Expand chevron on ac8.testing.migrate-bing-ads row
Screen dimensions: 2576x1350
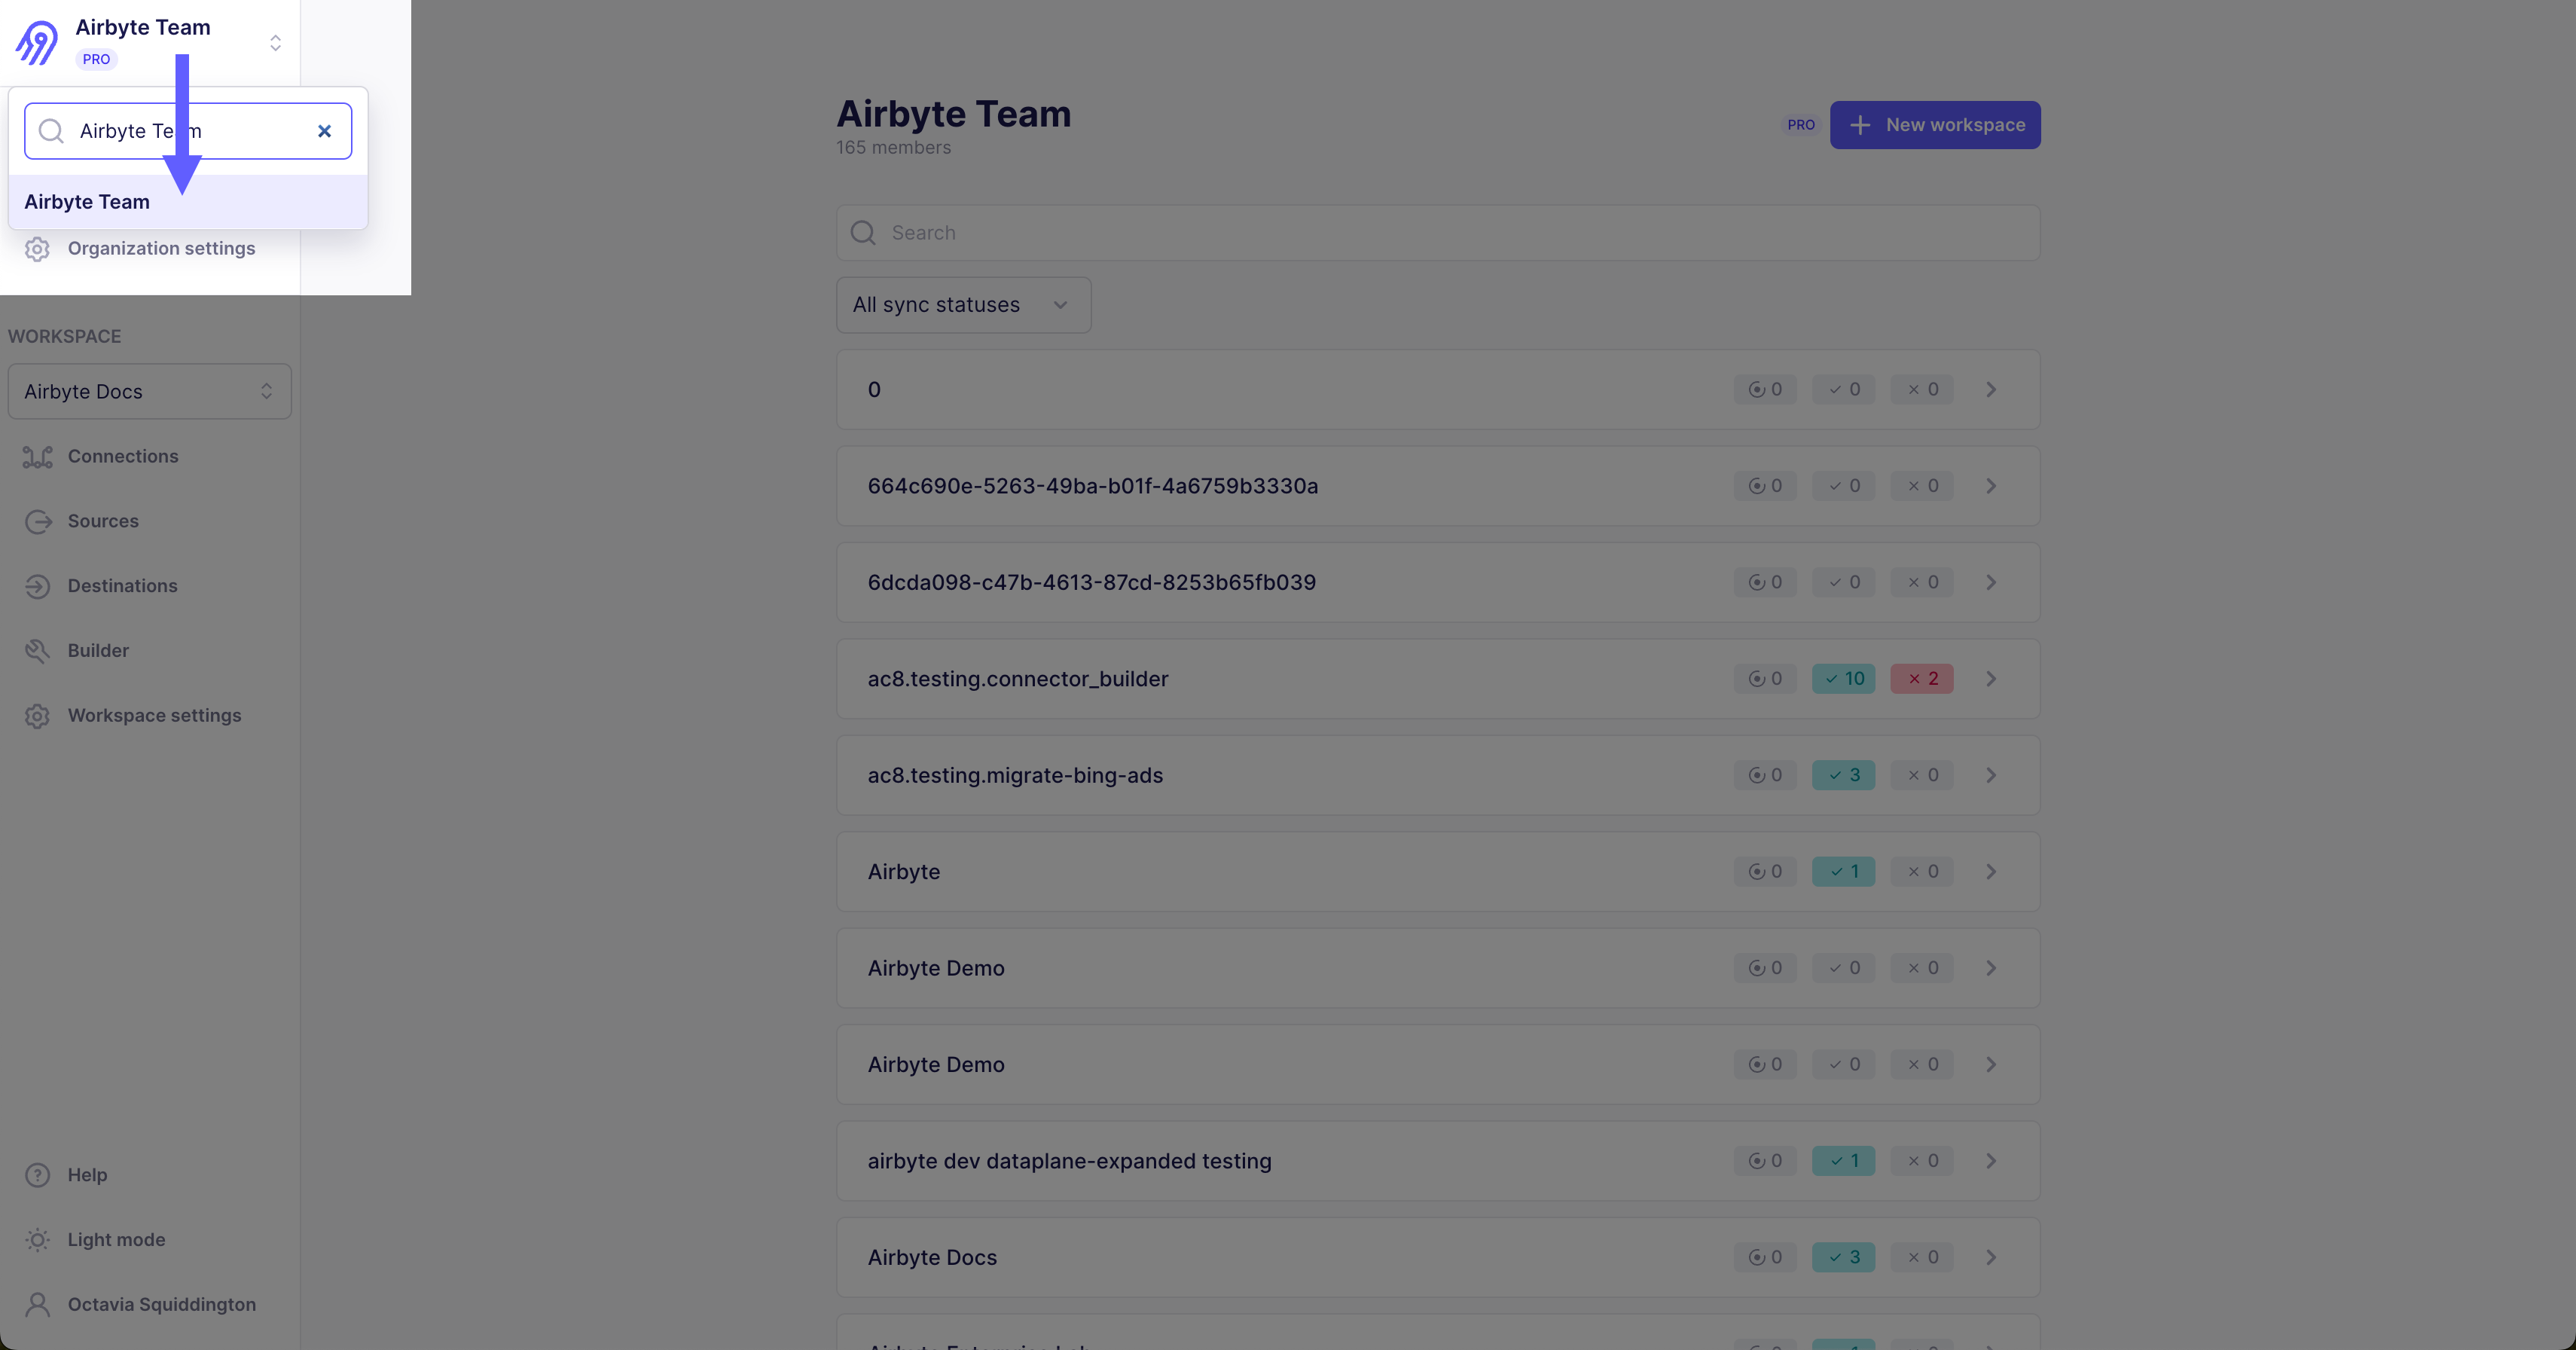click(1991, 775)
